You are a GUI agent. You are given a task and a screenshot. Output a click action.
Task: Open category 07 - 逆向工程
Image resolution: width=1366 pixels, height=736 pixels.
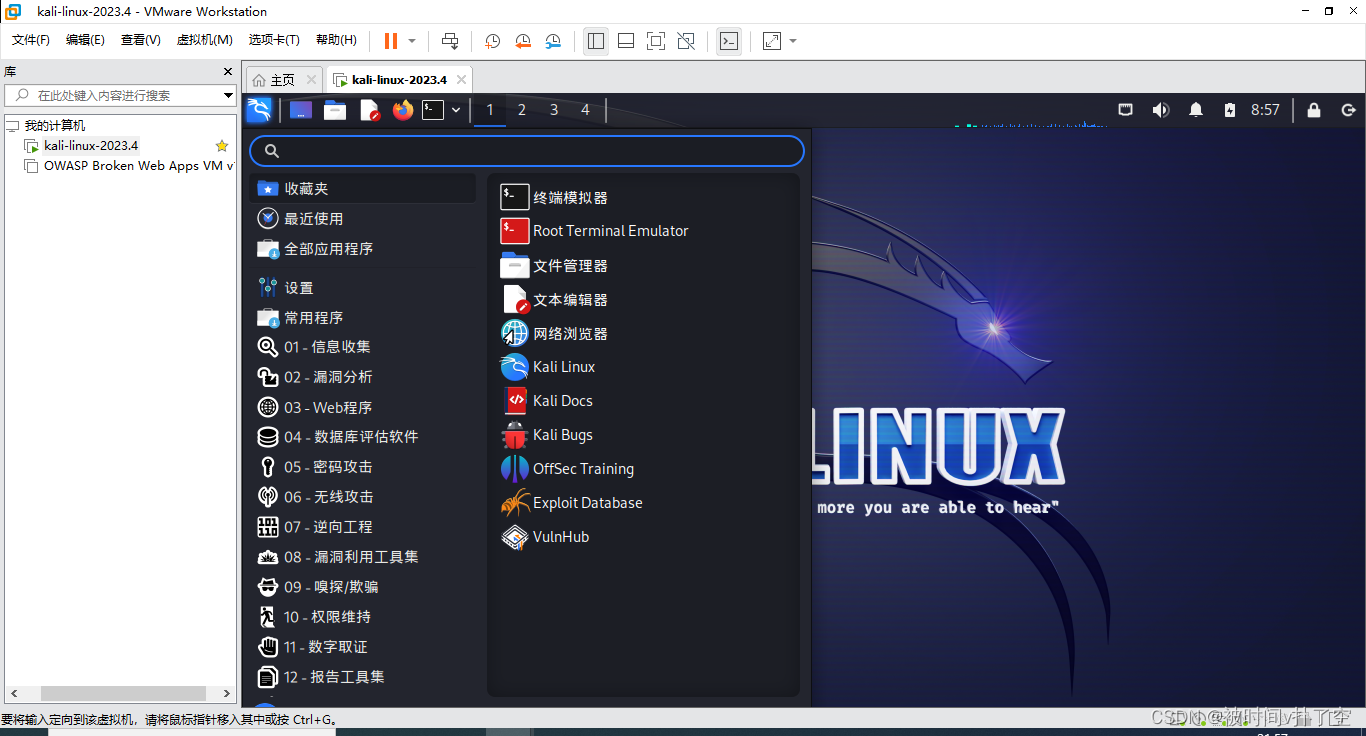364,527
